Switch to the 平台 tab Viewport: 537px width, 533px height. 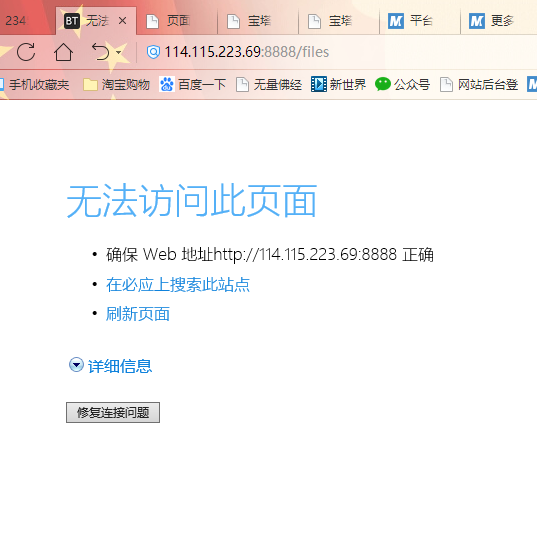420,21
